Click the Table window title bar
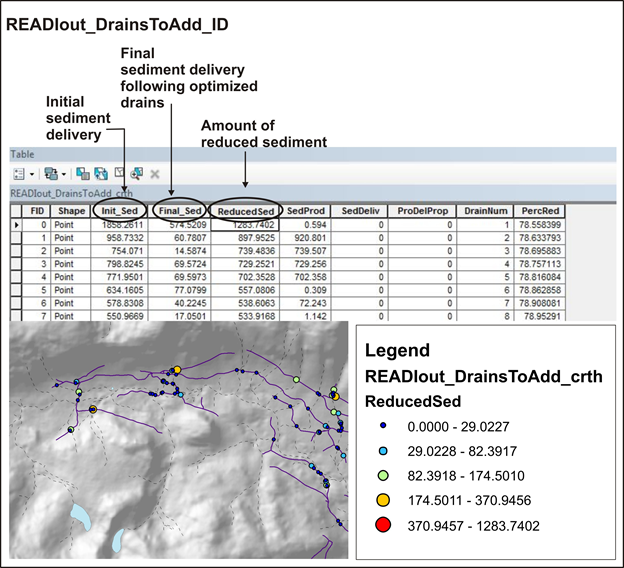Image resolution: width=624 pixels, height=568 pixels. click(x=300, y=154)
